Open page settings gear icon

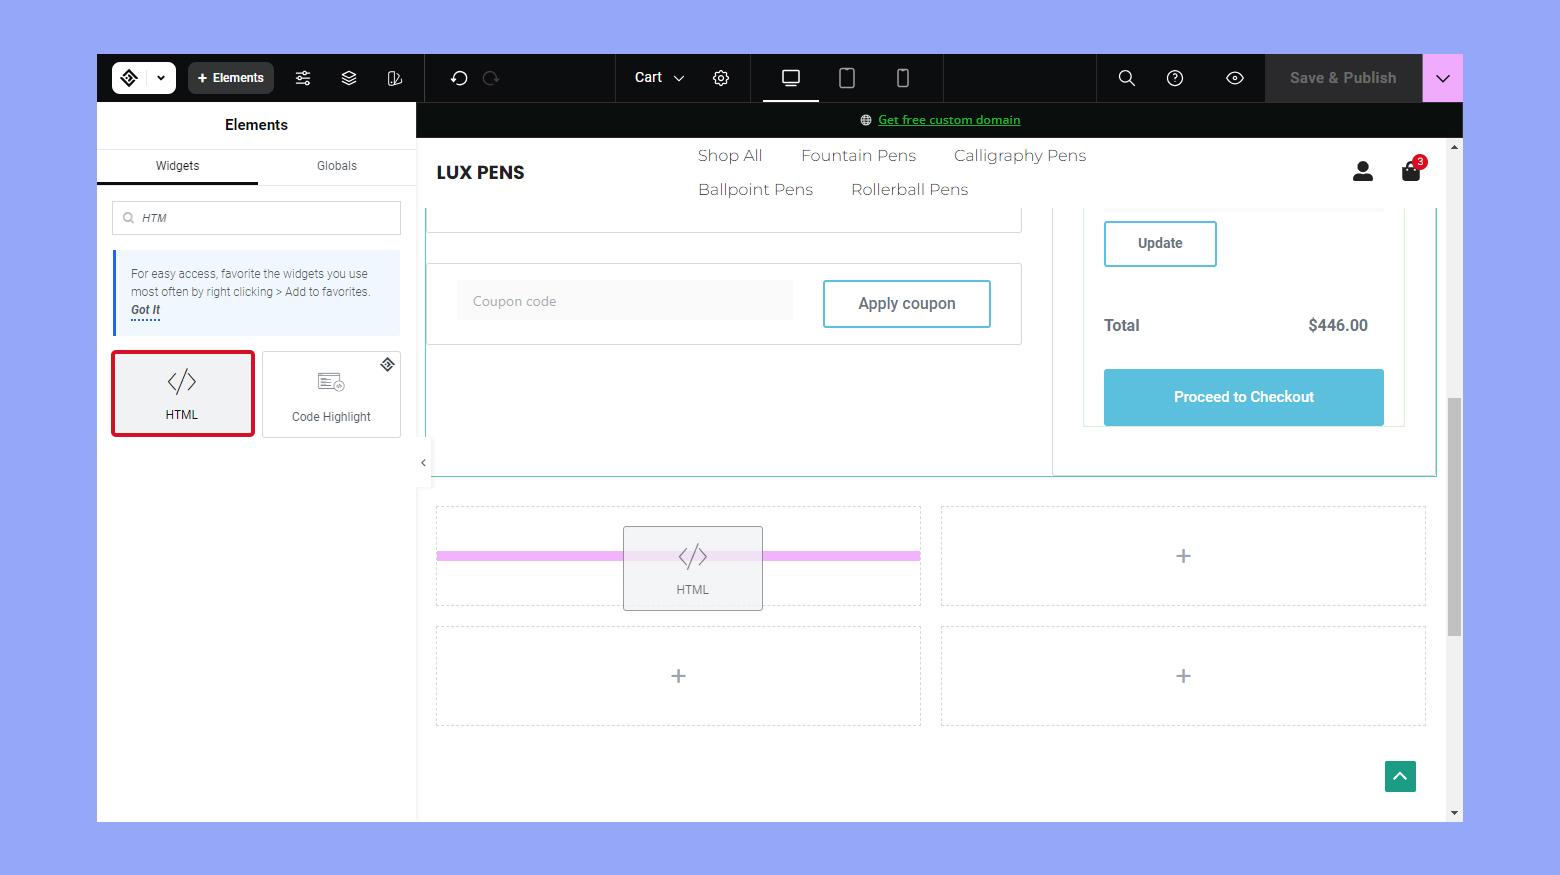coord(721,78)
